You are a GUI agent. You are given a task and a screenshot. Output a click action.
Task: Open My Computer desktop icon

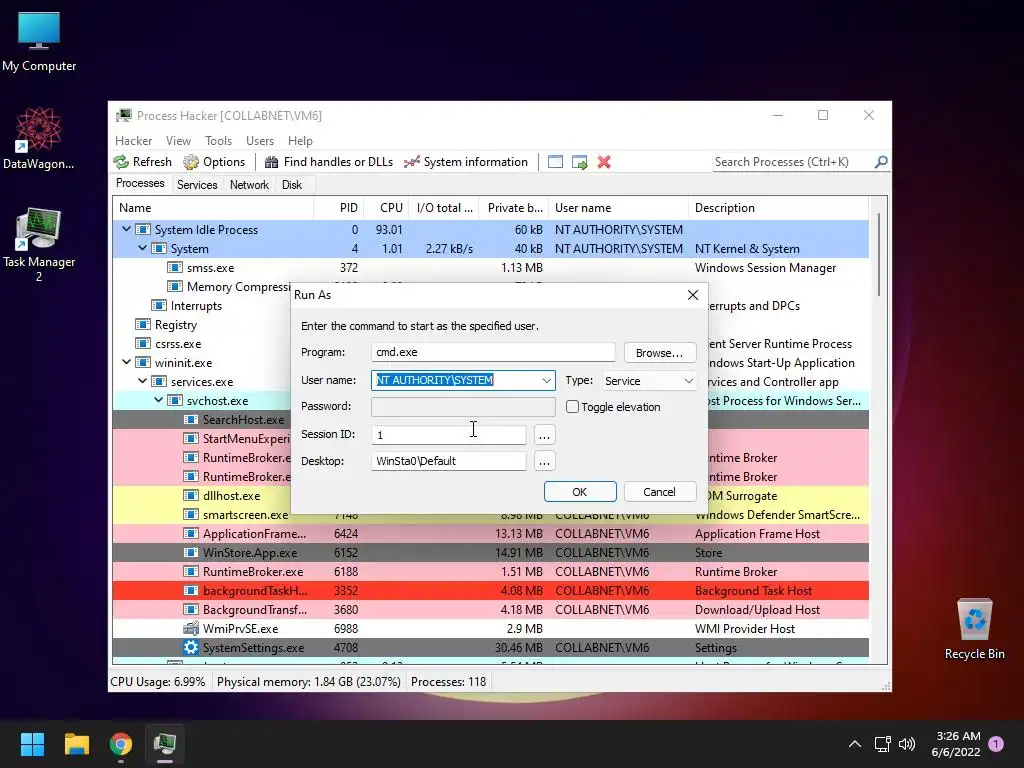[39, 42]
